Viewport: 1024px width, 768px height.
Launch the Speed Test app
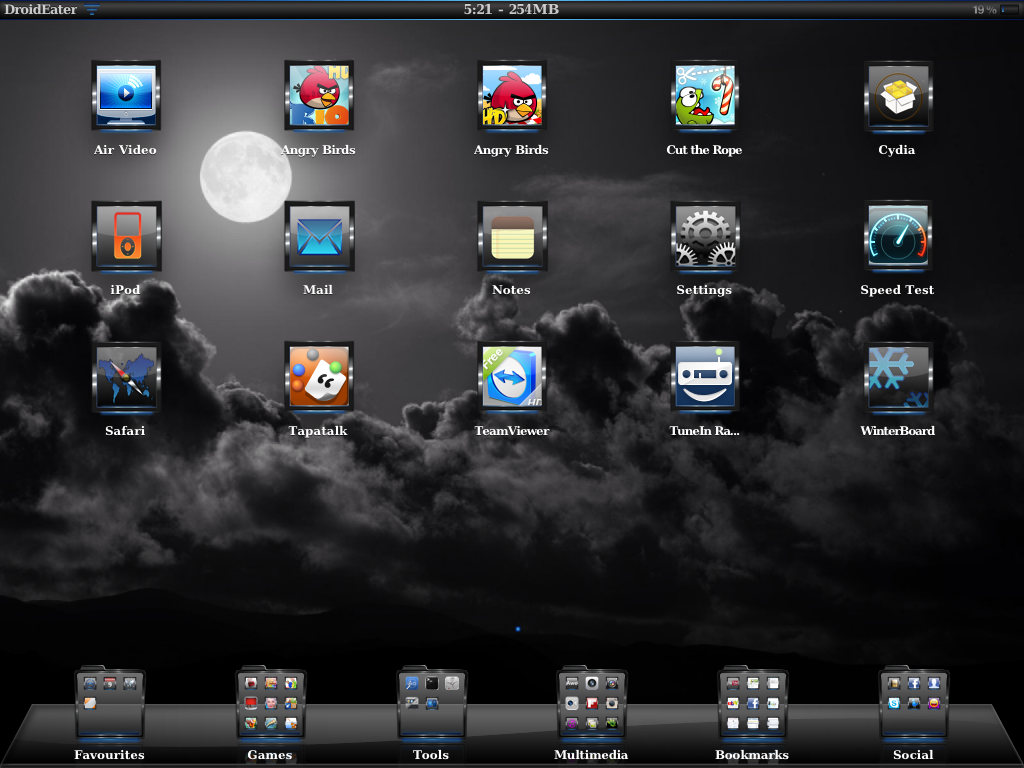pyautogui.click(x=897, y=236)
